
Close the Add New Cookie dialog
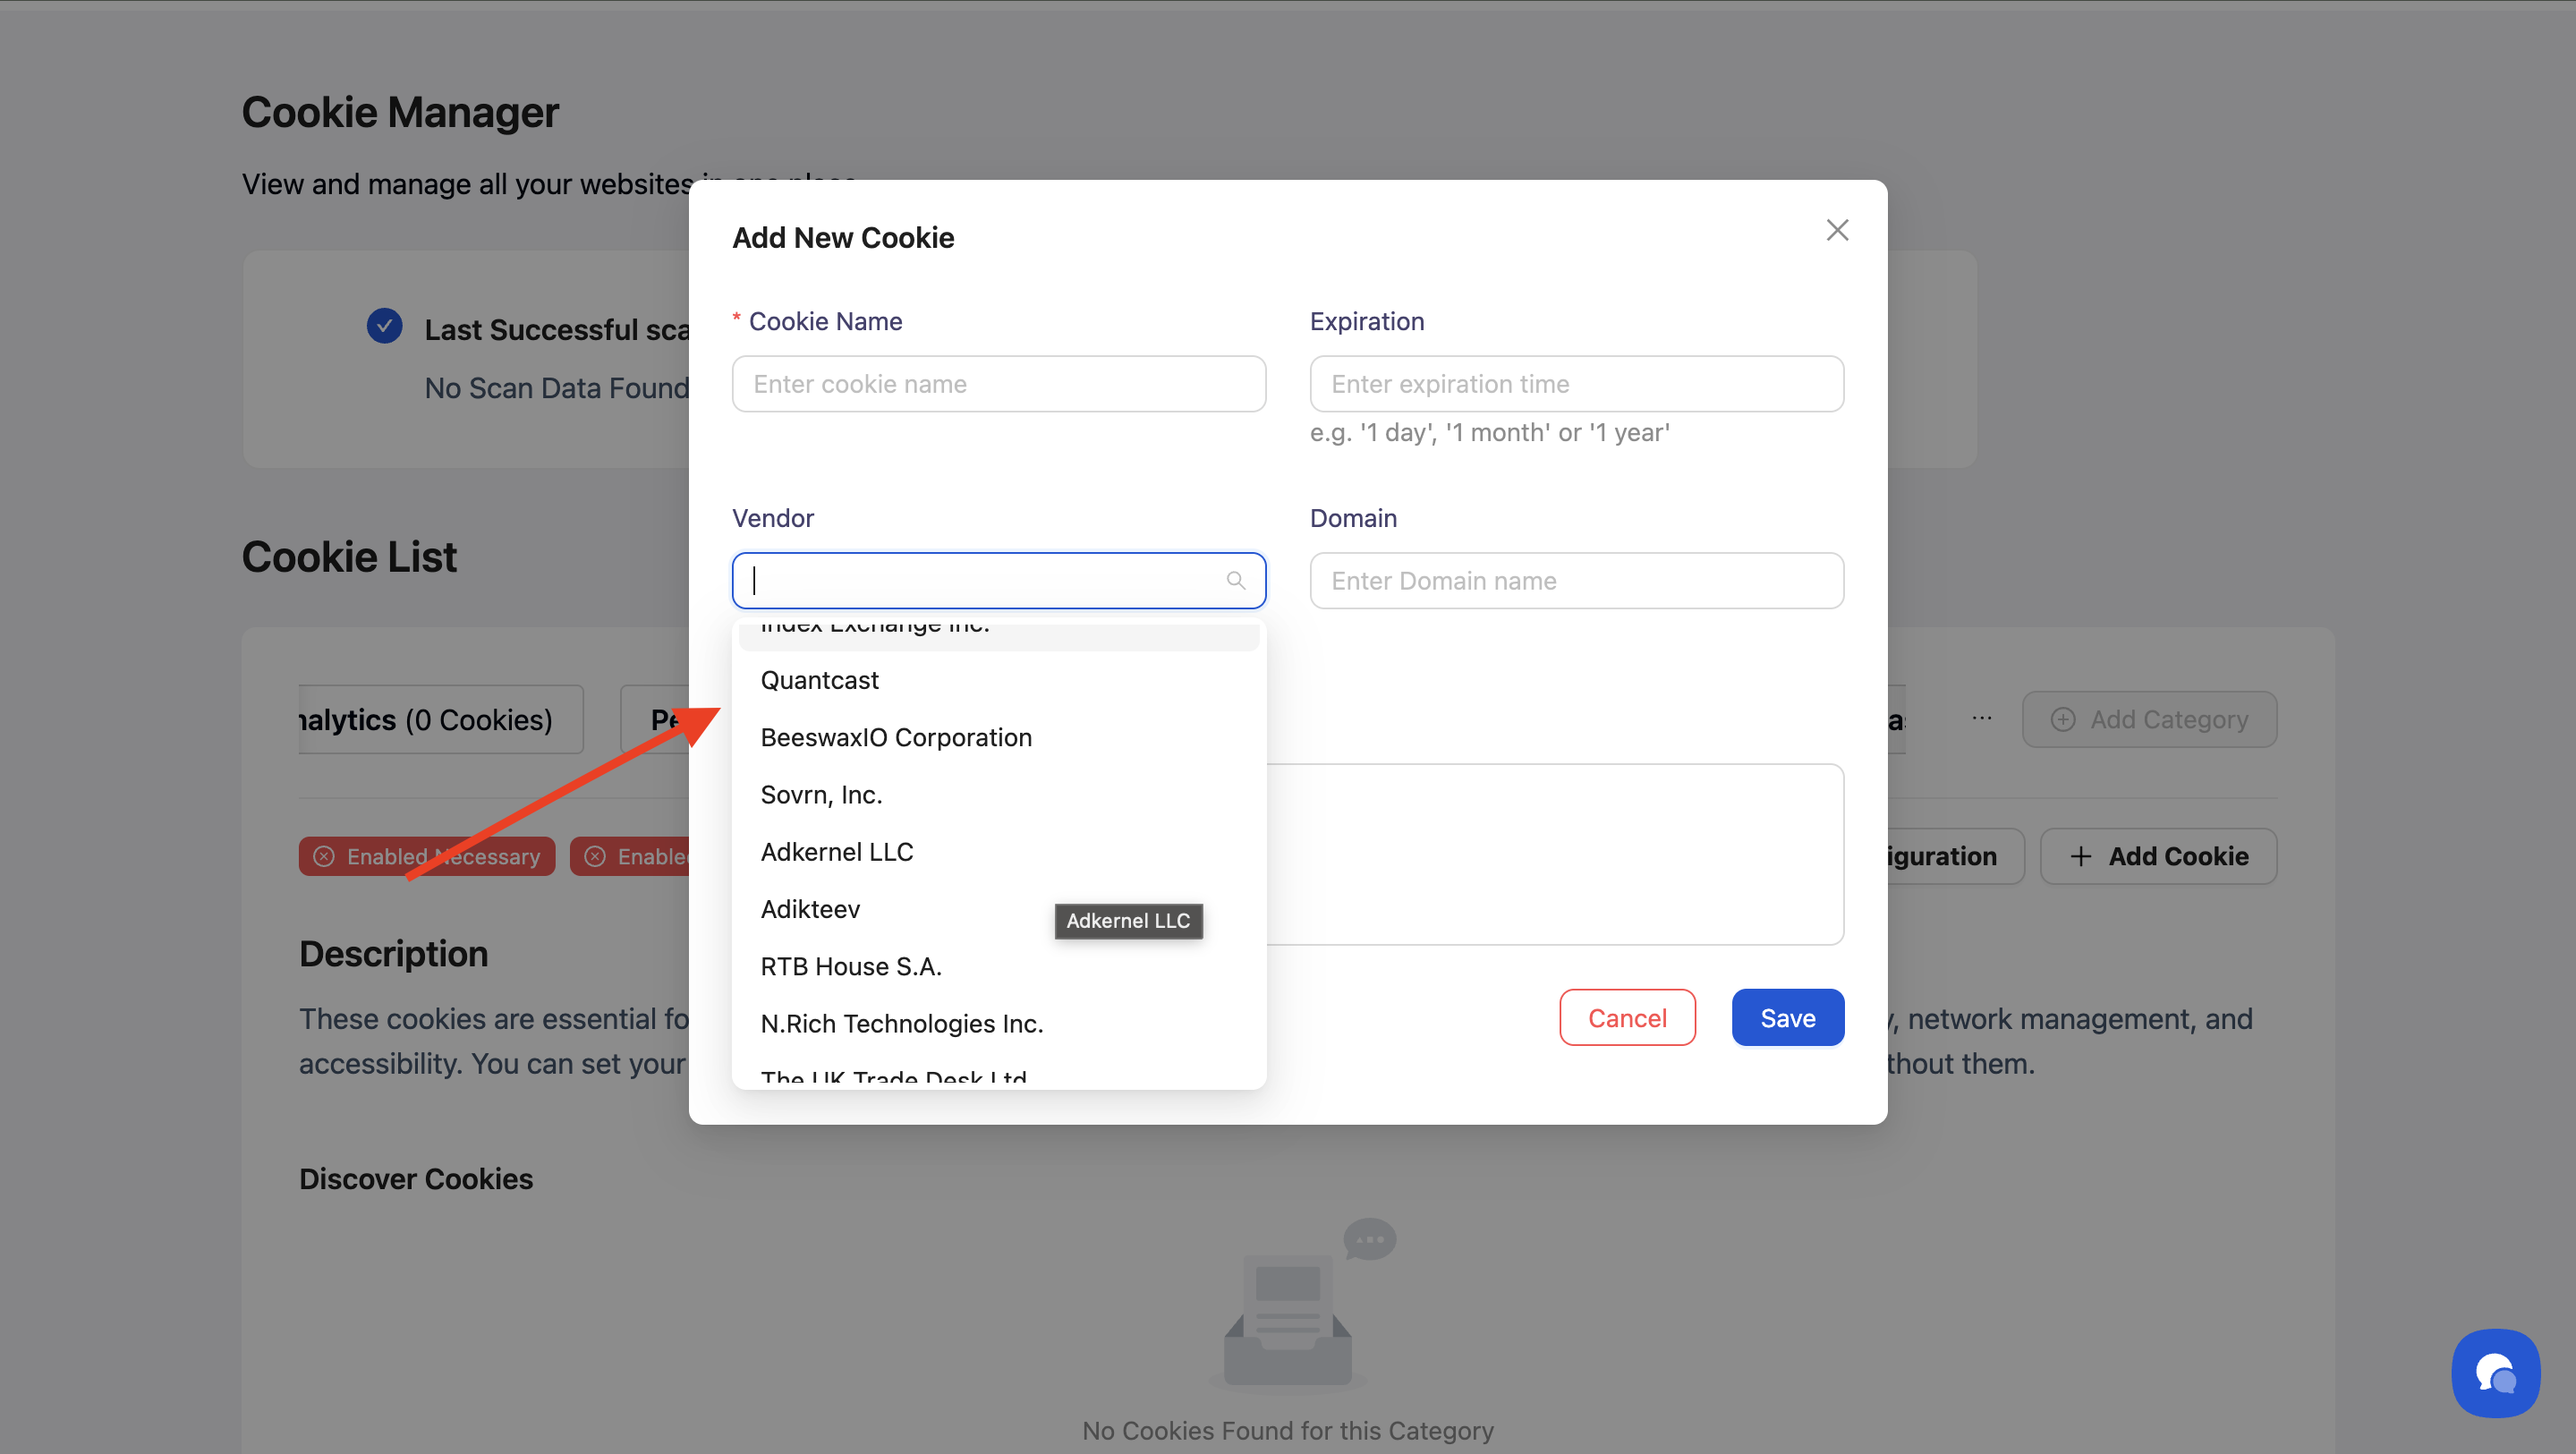[x=1837, y=230]
